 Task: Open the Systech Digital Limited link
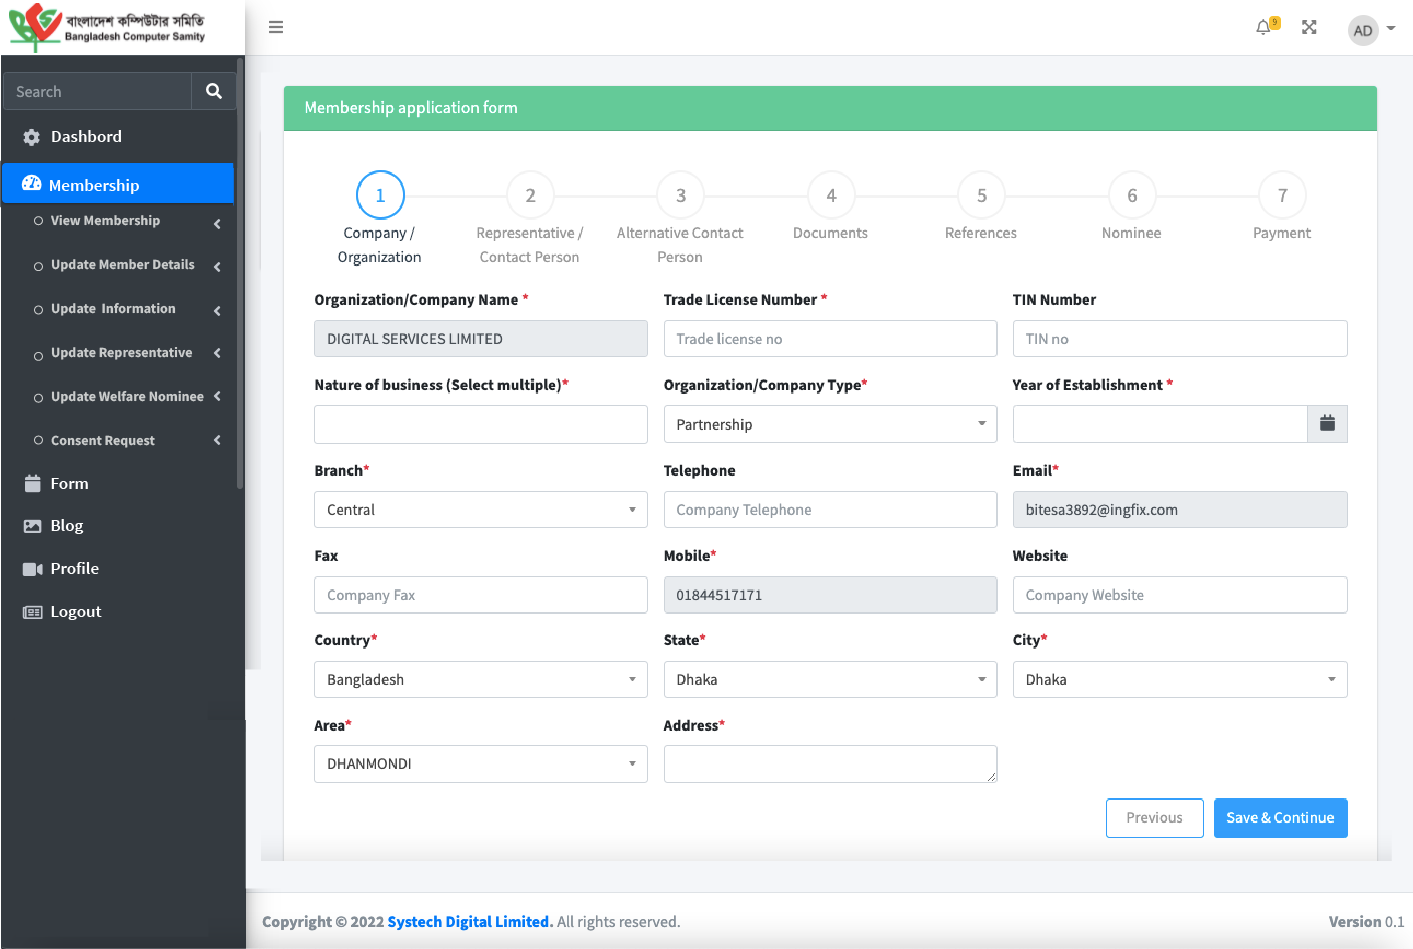tap(469, 922)
